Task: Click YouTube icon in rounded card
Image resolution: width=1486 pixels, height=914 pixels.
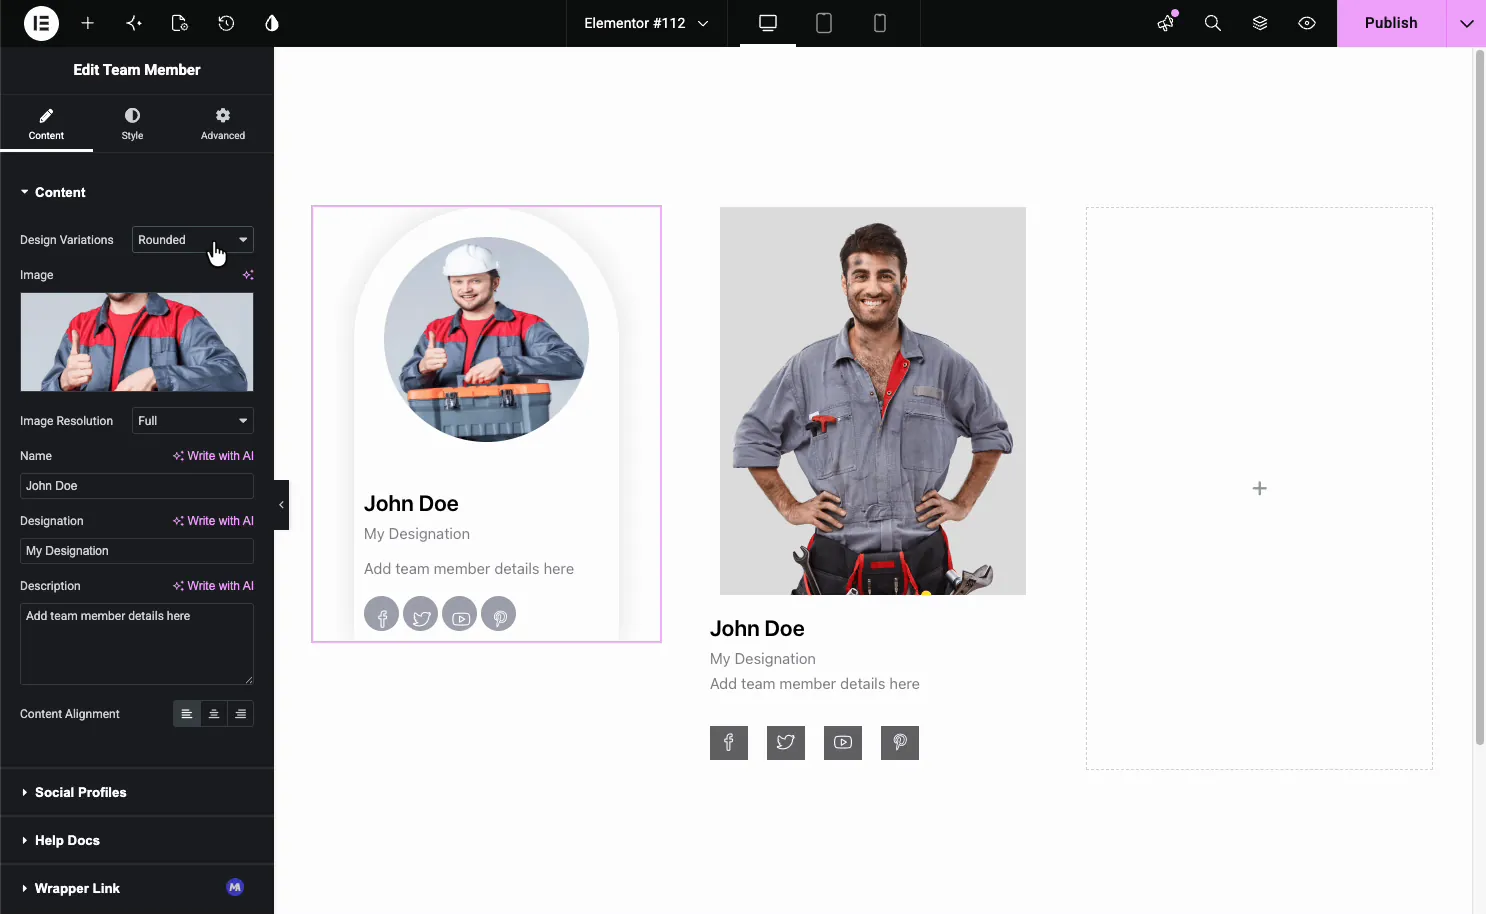Action: [459, 614]
